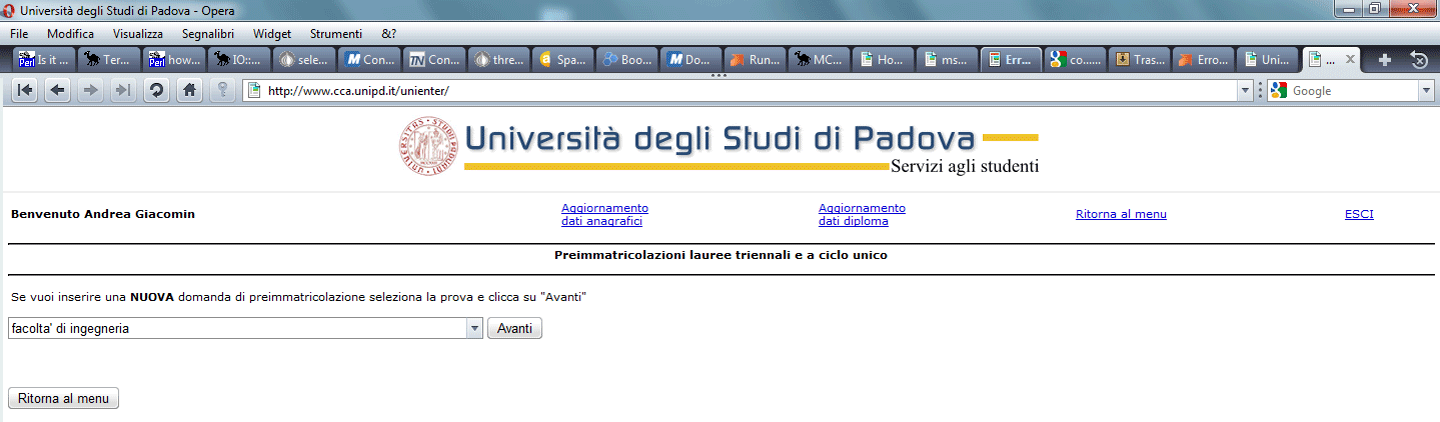Click the Fast forward navigation button

(122, 90)
